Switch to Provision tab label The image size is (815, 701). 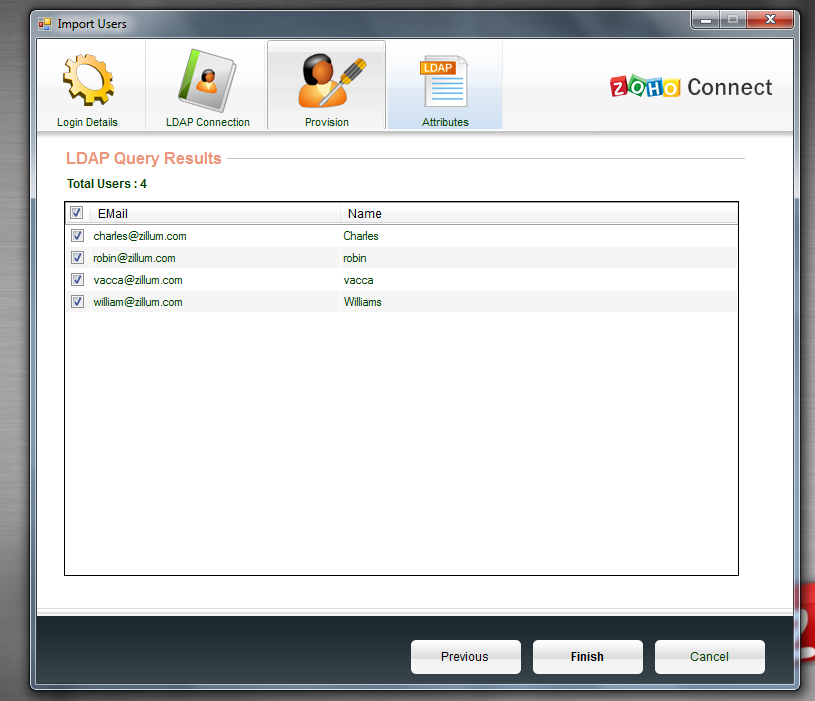click(x=326, y=122)
